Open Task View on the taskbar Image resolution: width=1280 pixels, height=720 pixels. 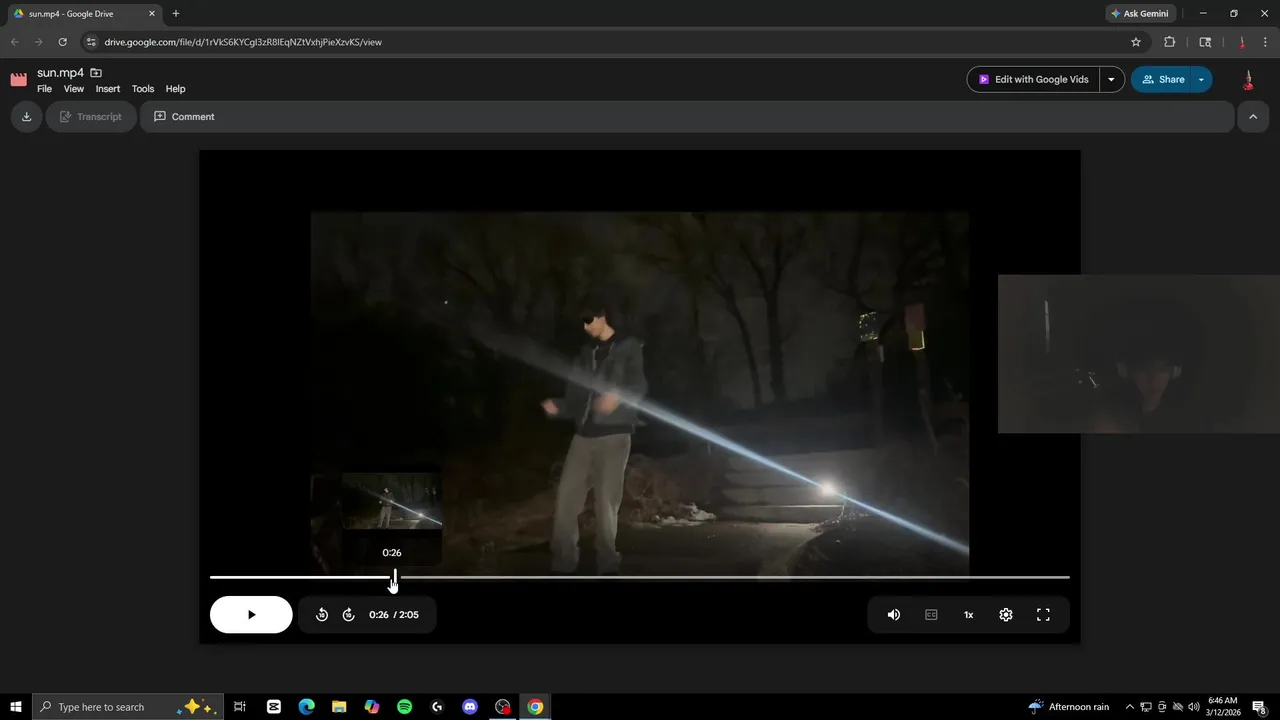[x=240, y=707]
